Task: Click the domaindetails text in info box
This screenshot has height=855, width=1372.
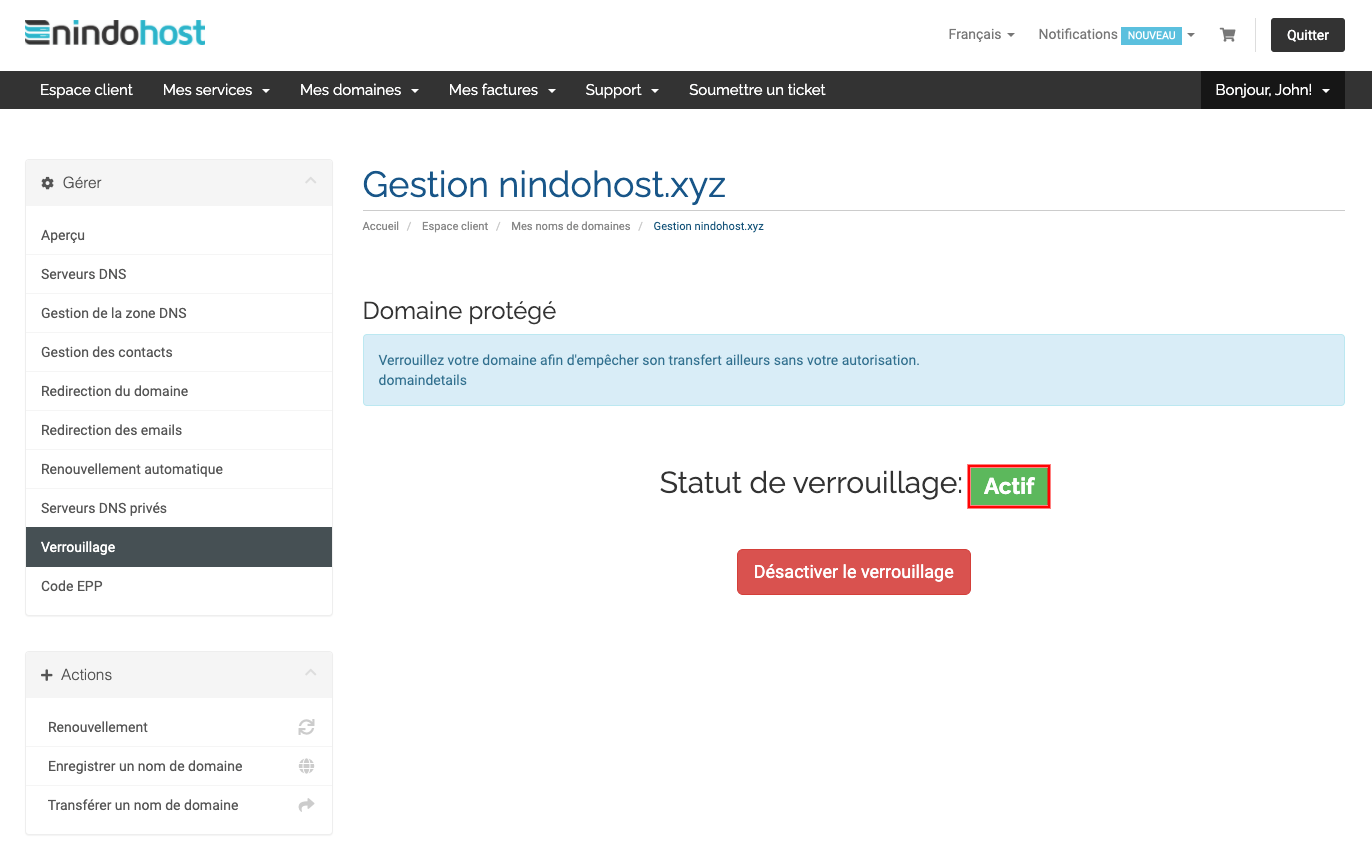Action: pyautogui.click(x=423, y=380)
